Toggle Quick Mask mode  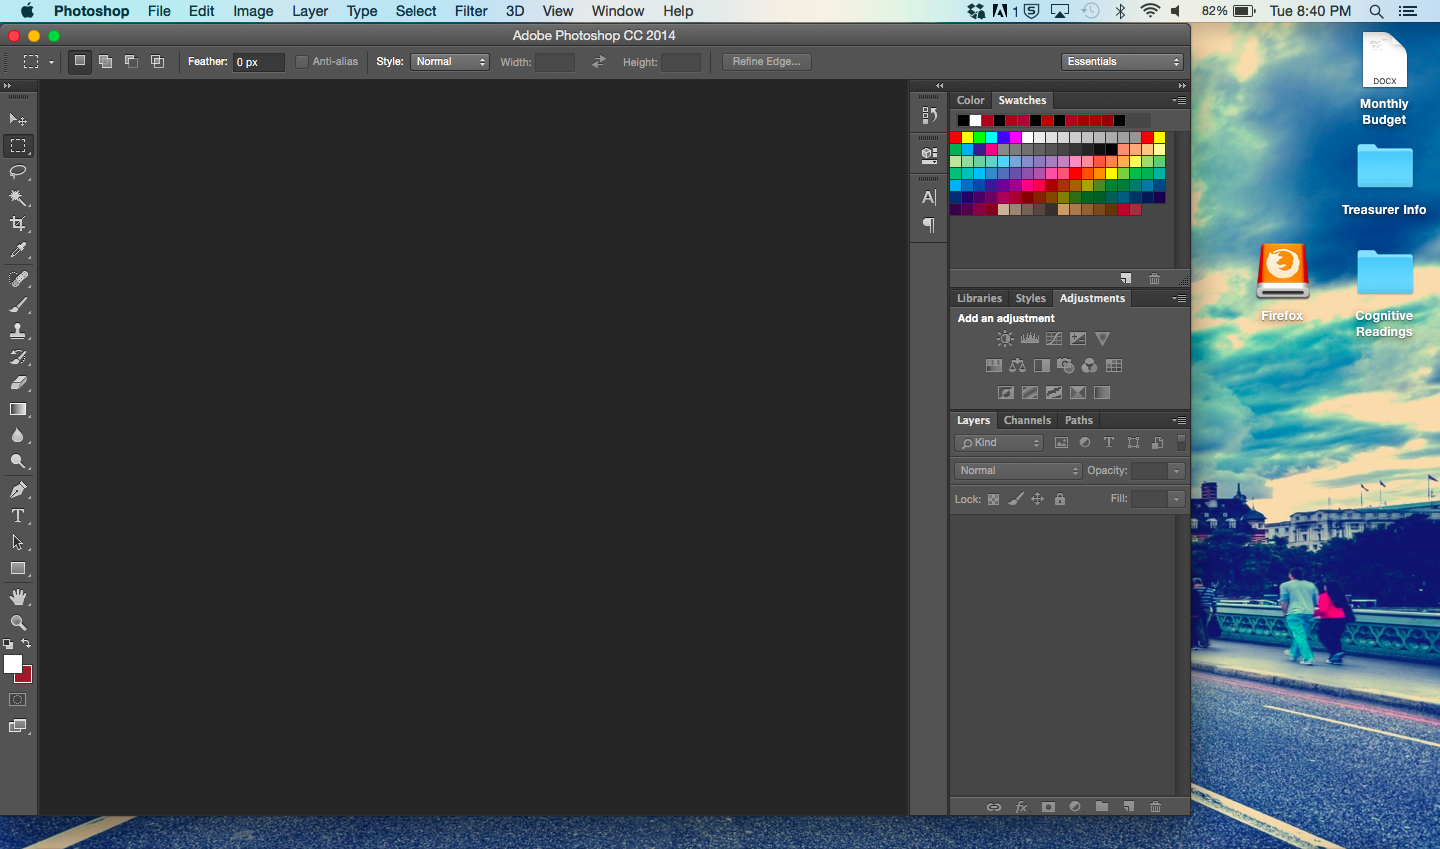tap(18, 700)
